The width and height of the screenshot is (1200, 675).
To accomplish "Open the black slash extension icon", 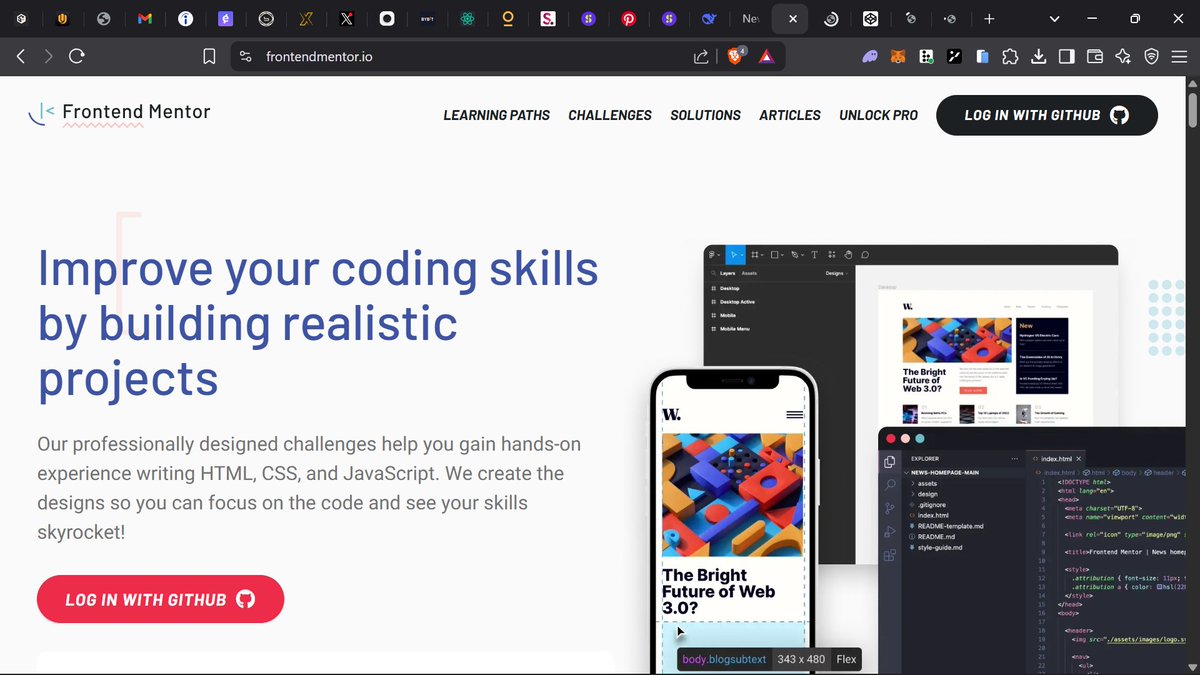I will (954, 57).
